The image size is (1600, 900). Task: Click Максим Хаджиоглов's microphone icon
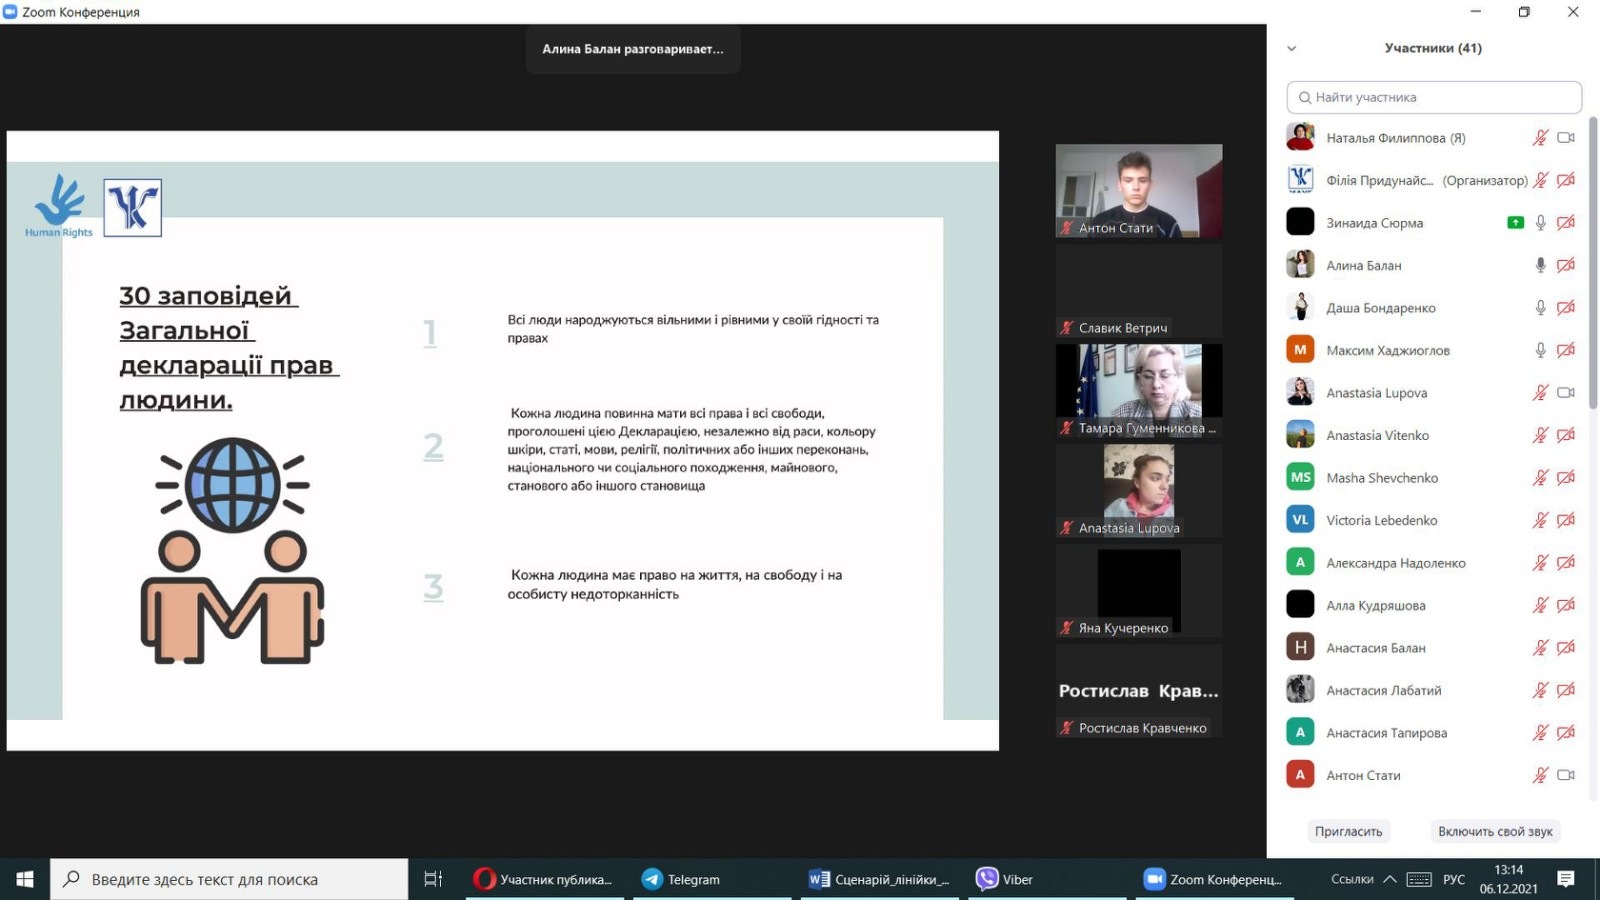pos(1541,350)
